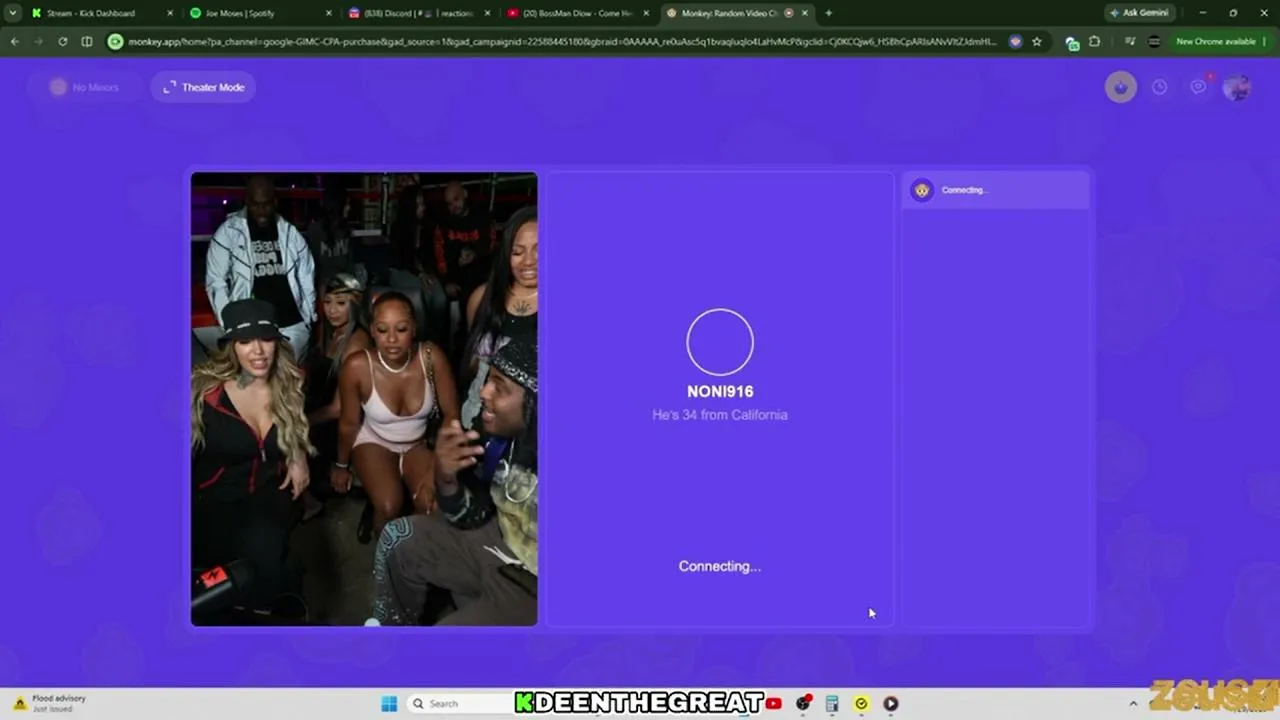
Task: Switch to the Discord browser tab
Action: pos(418,13)
